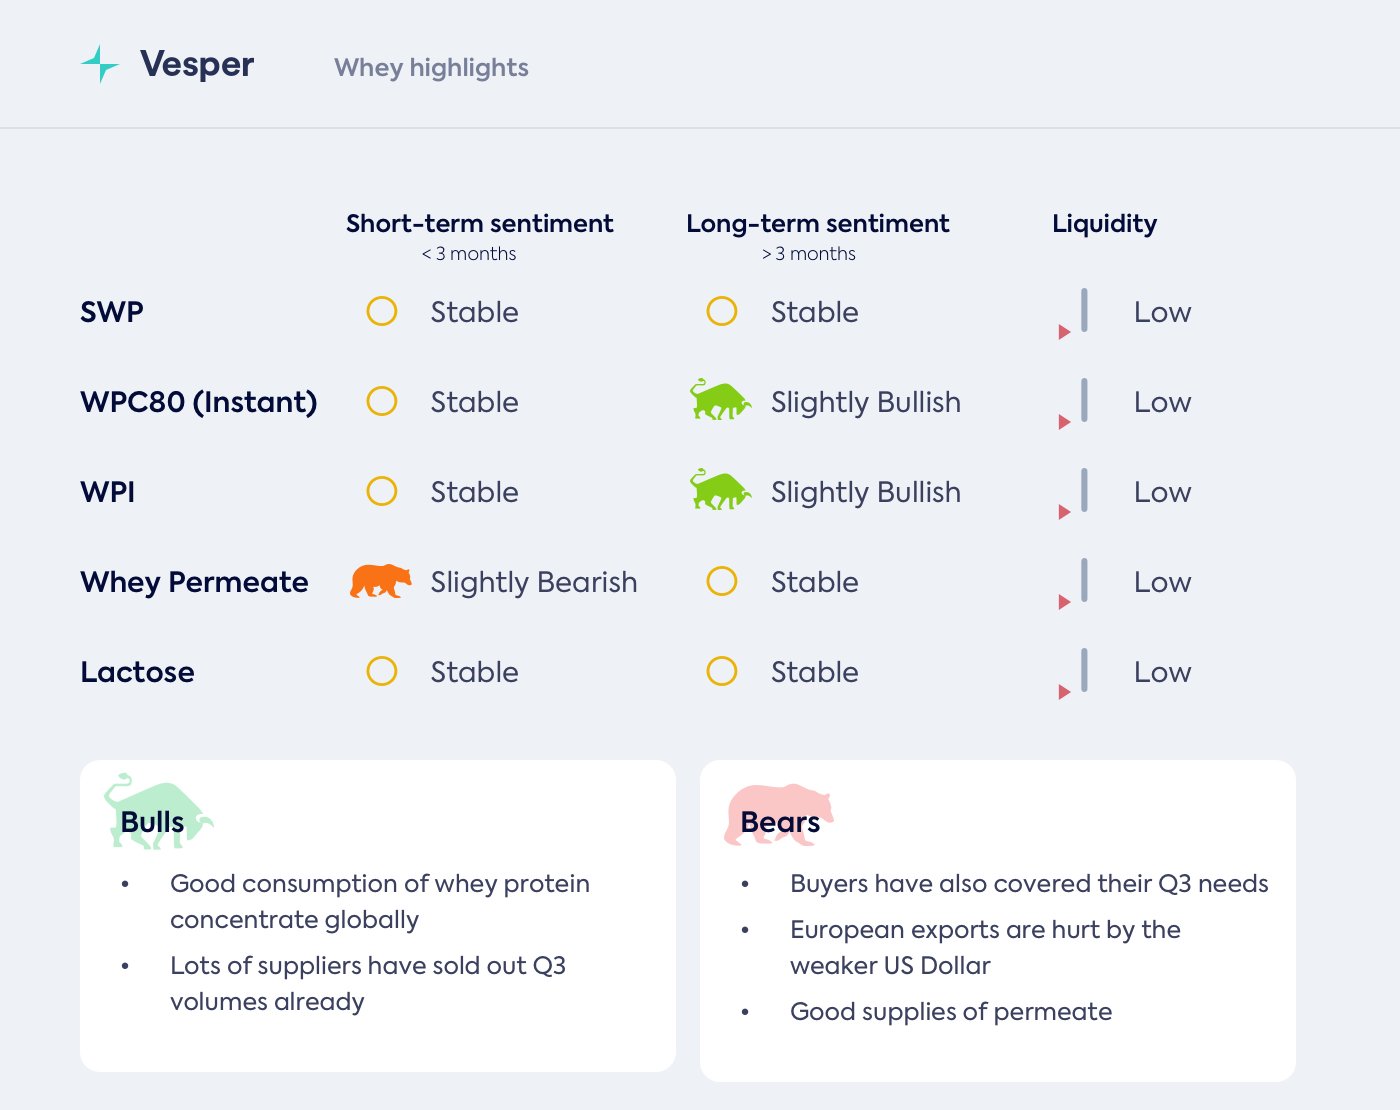Click the Good supplies of permeate bullet

[x=950, y=1012]
